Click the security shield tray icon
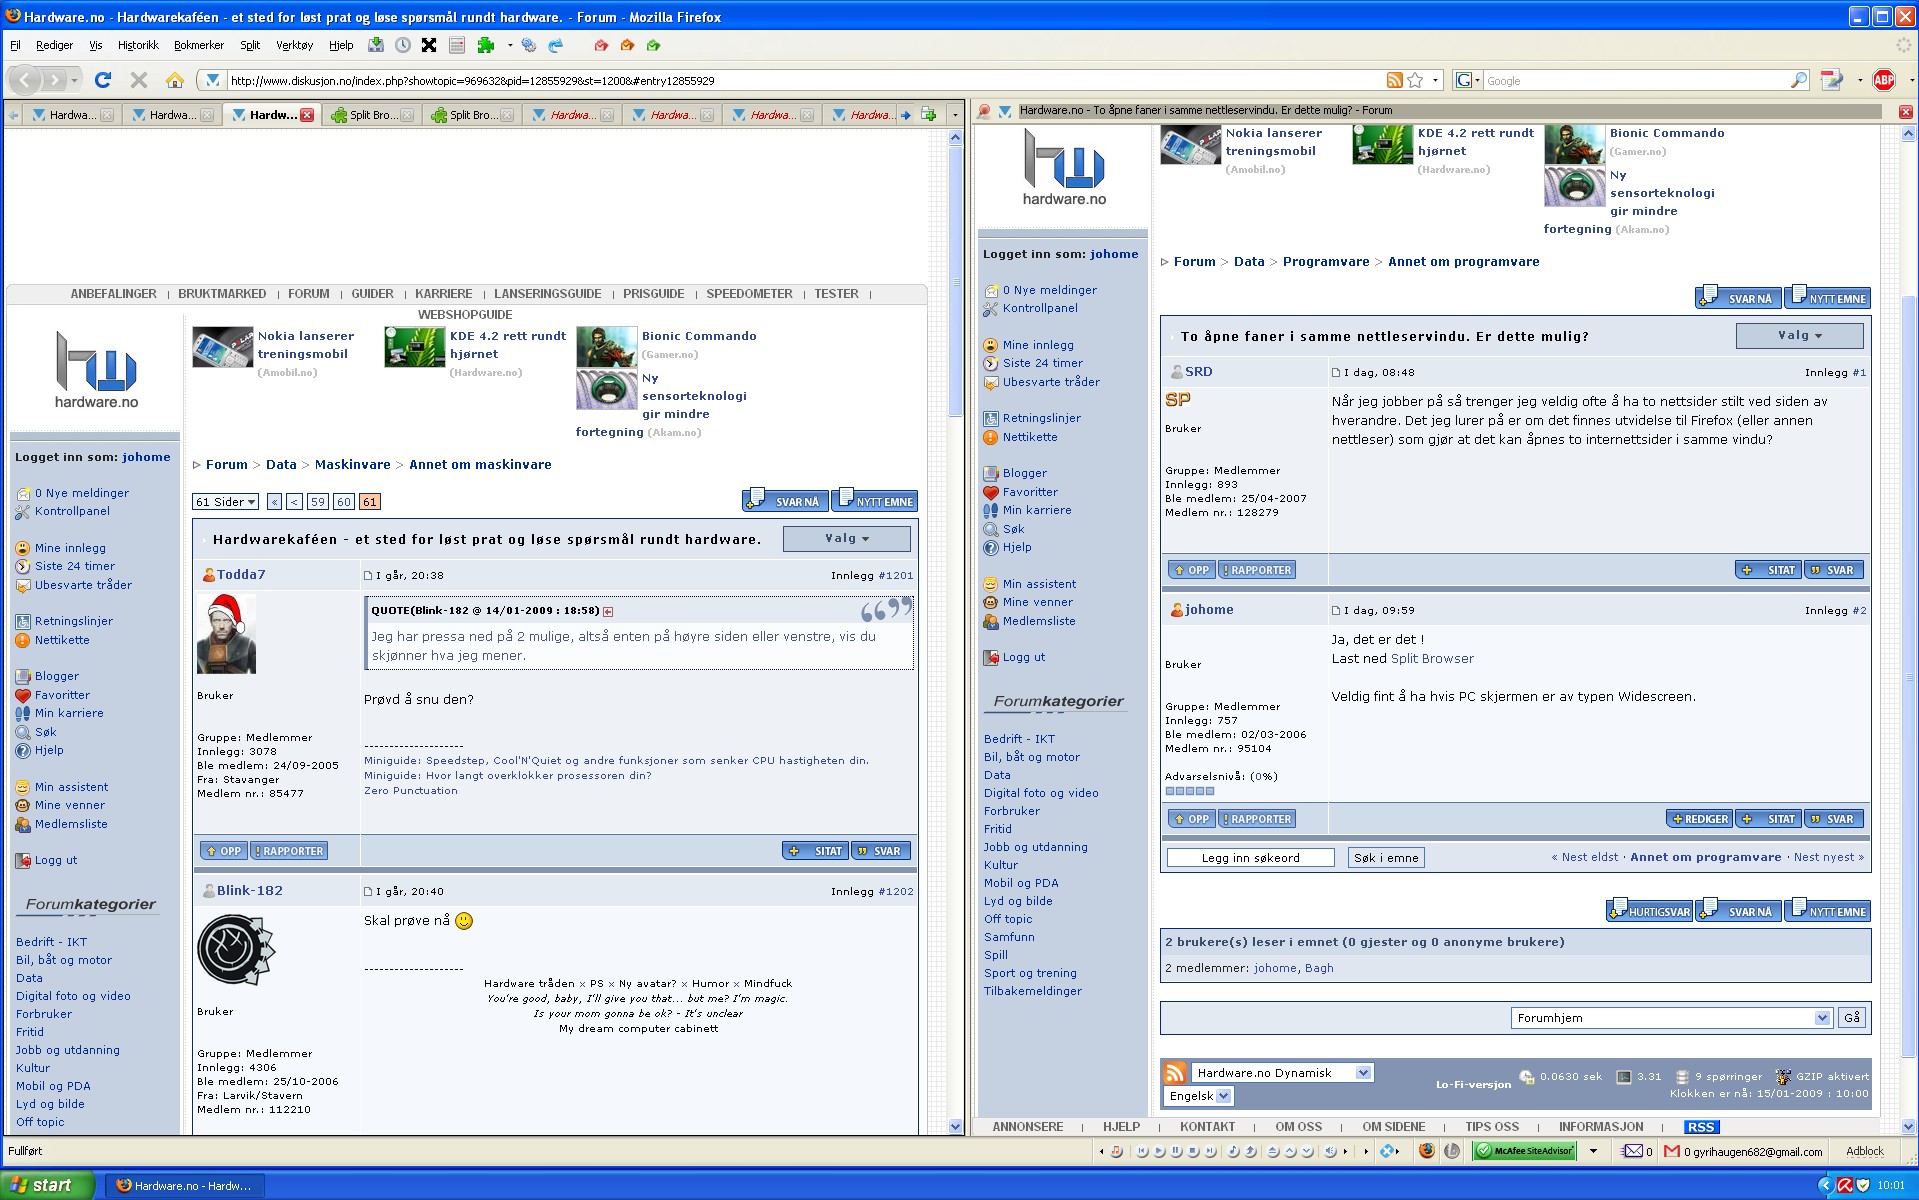This screenshot has width=1919, height=1200. click(1863, 1186)
